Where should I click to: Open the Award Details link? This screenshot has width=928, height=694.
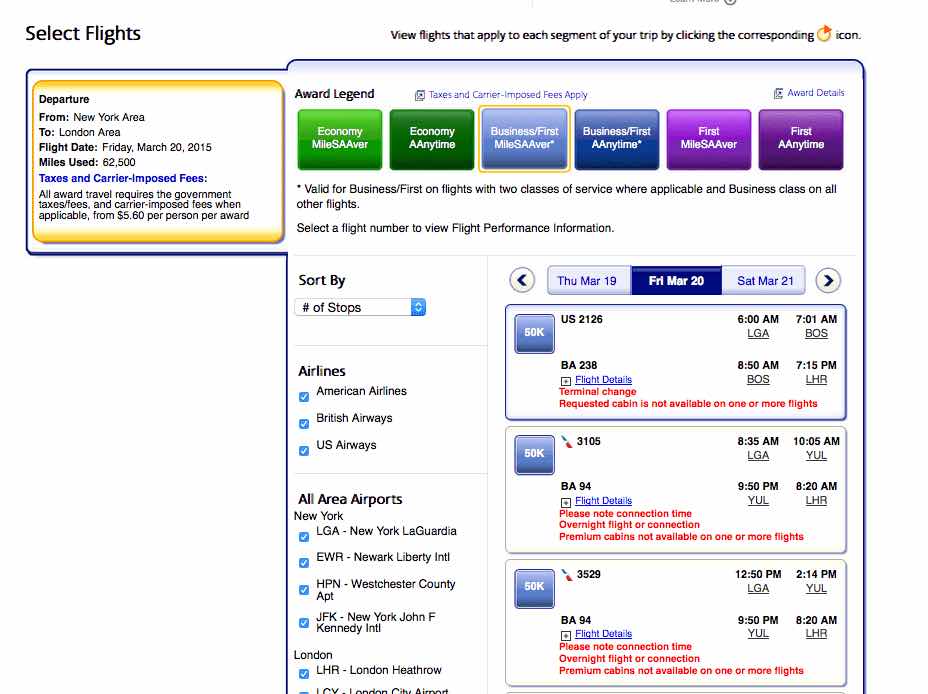pyautogui.click(x=816, y=93)
